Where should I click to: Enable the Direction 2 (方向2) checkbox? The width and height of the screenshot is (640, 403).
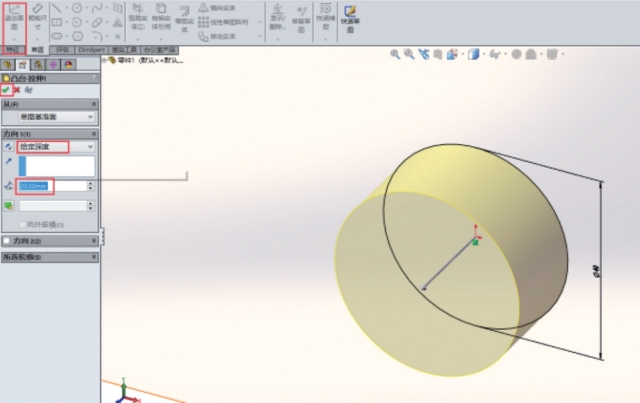coord(6,241)
